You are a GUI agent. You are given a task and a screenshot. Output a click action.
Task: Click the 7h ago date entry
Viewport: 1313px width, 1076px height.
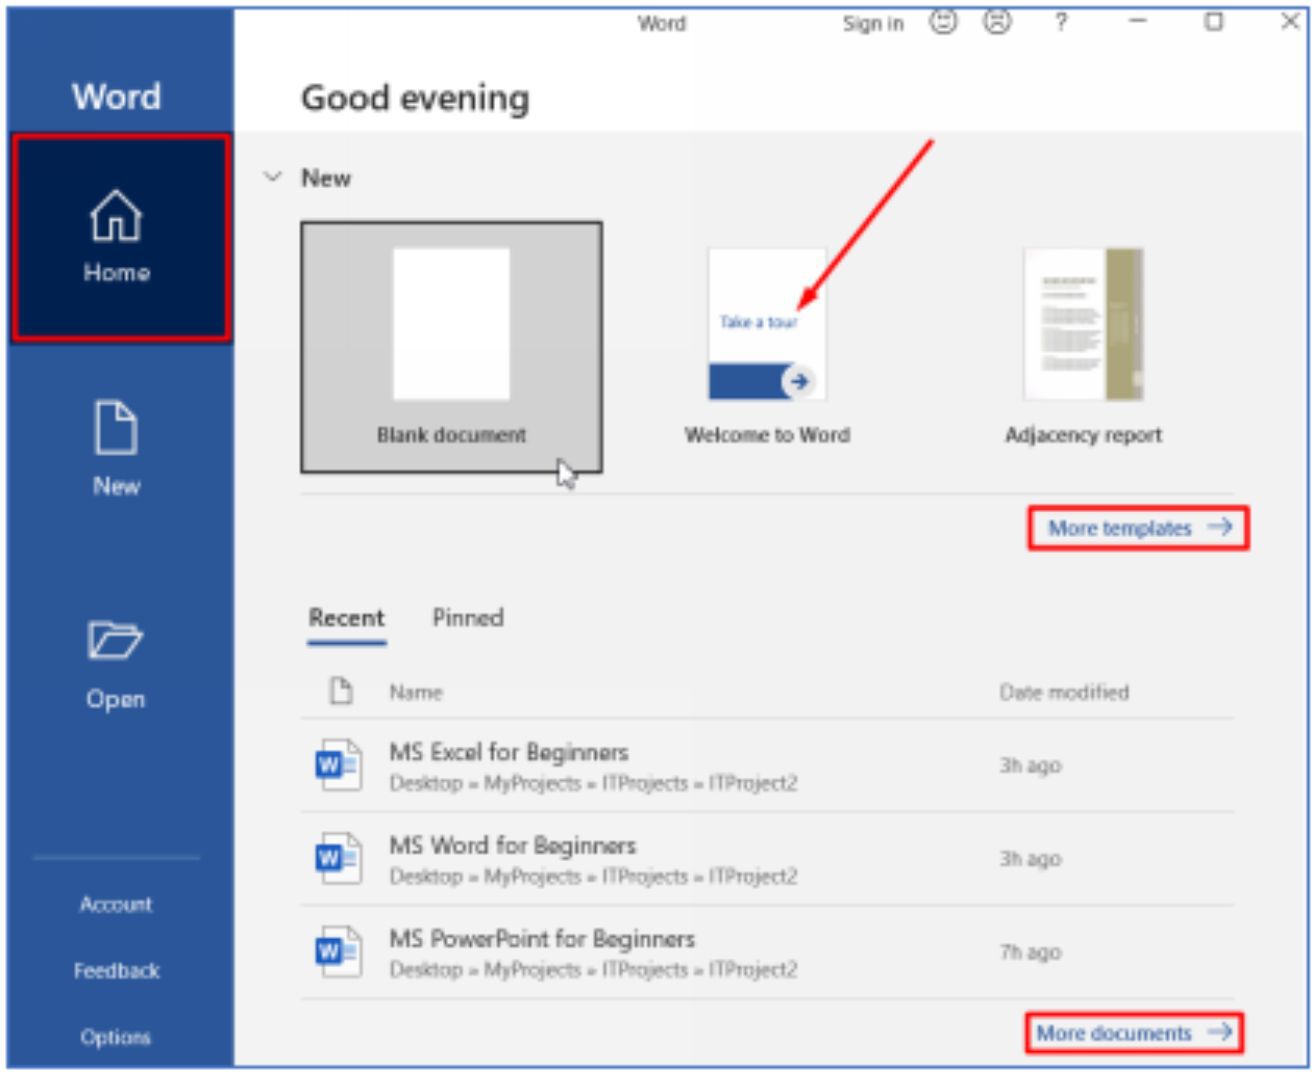1031,952
